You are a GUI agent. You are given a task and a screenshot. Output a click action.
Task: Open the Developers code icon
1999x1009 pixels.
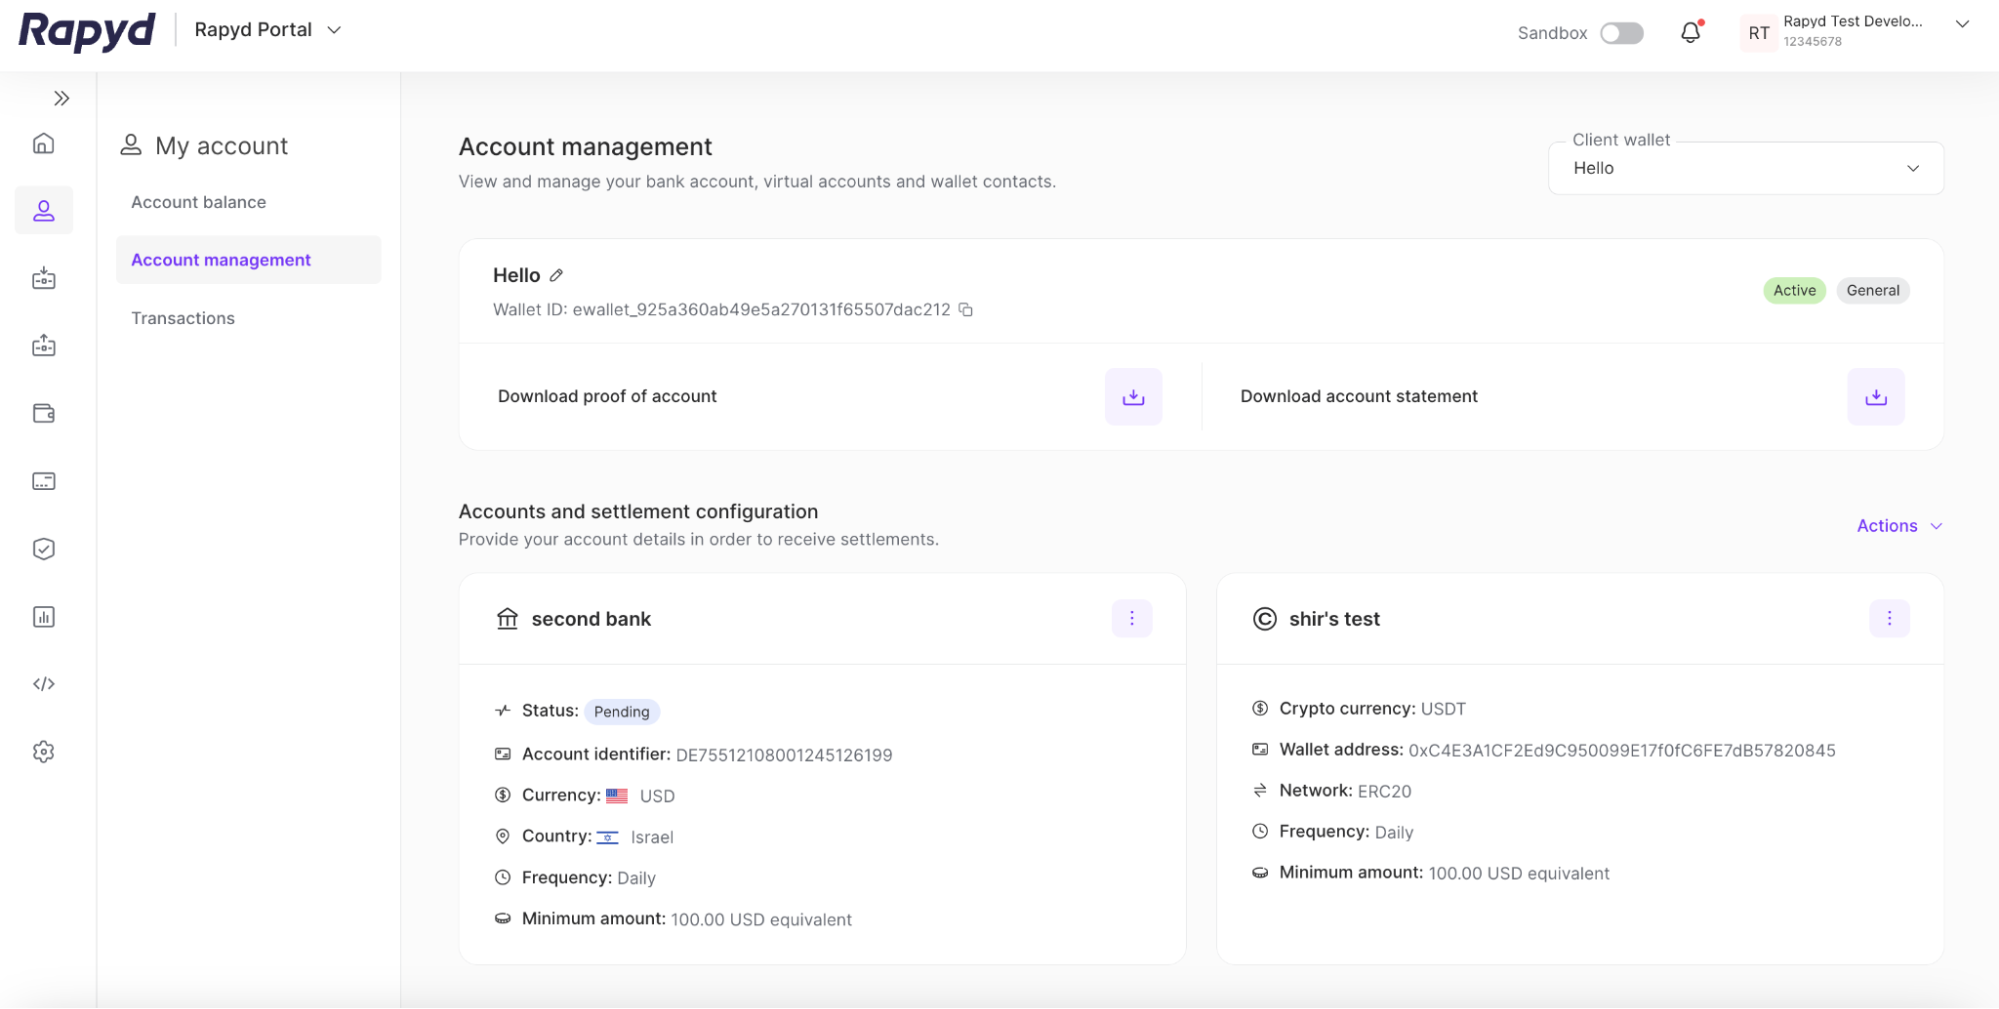click(44, 684)
